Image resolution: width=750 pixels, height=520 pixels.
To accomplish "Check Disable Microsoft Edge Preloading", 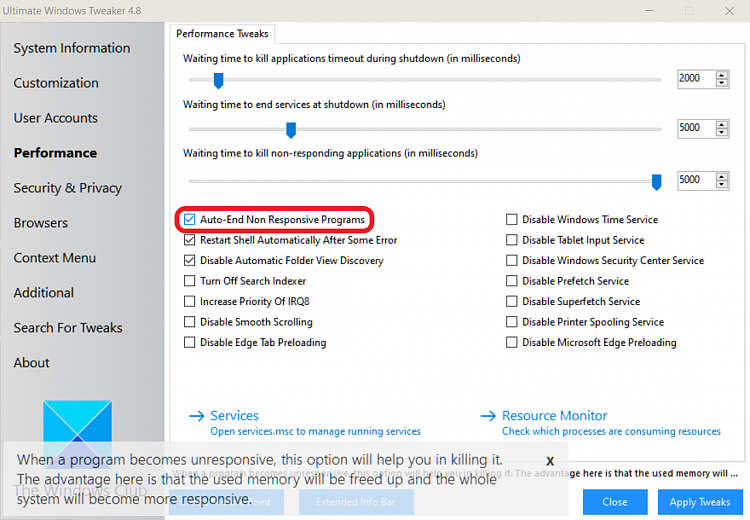I will 512,343.
